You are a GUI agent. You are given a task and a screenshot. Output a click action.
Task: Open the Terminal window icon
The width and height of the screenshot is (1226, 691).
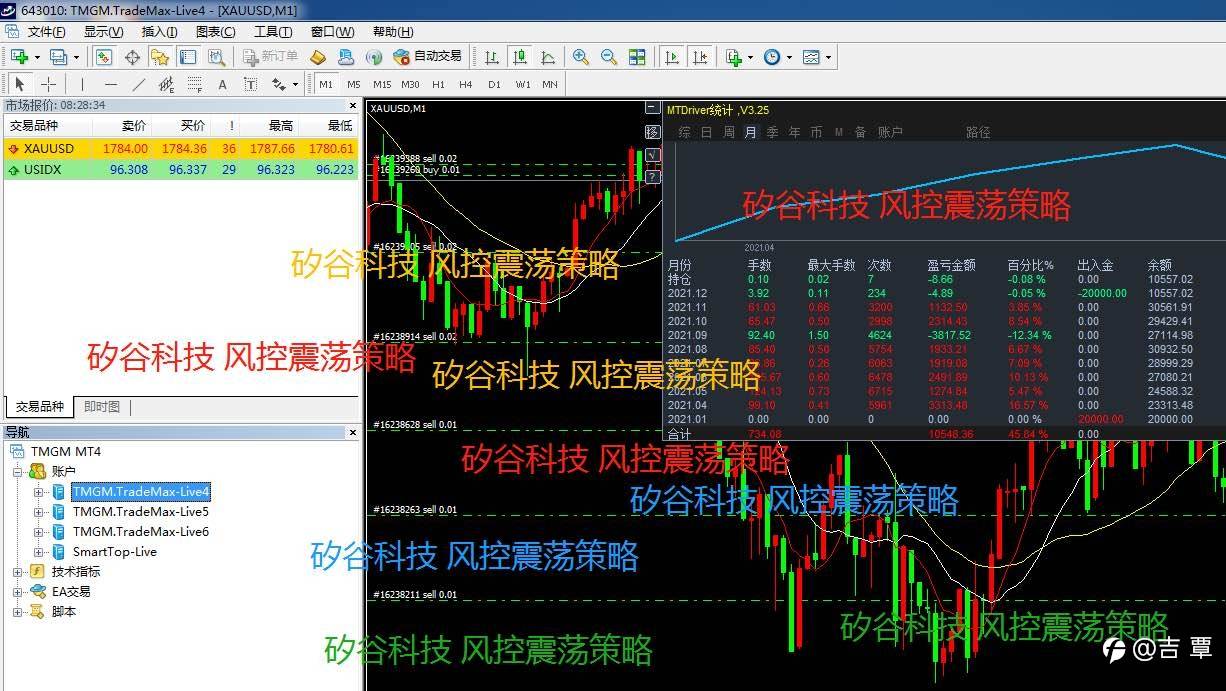(188, 57)
